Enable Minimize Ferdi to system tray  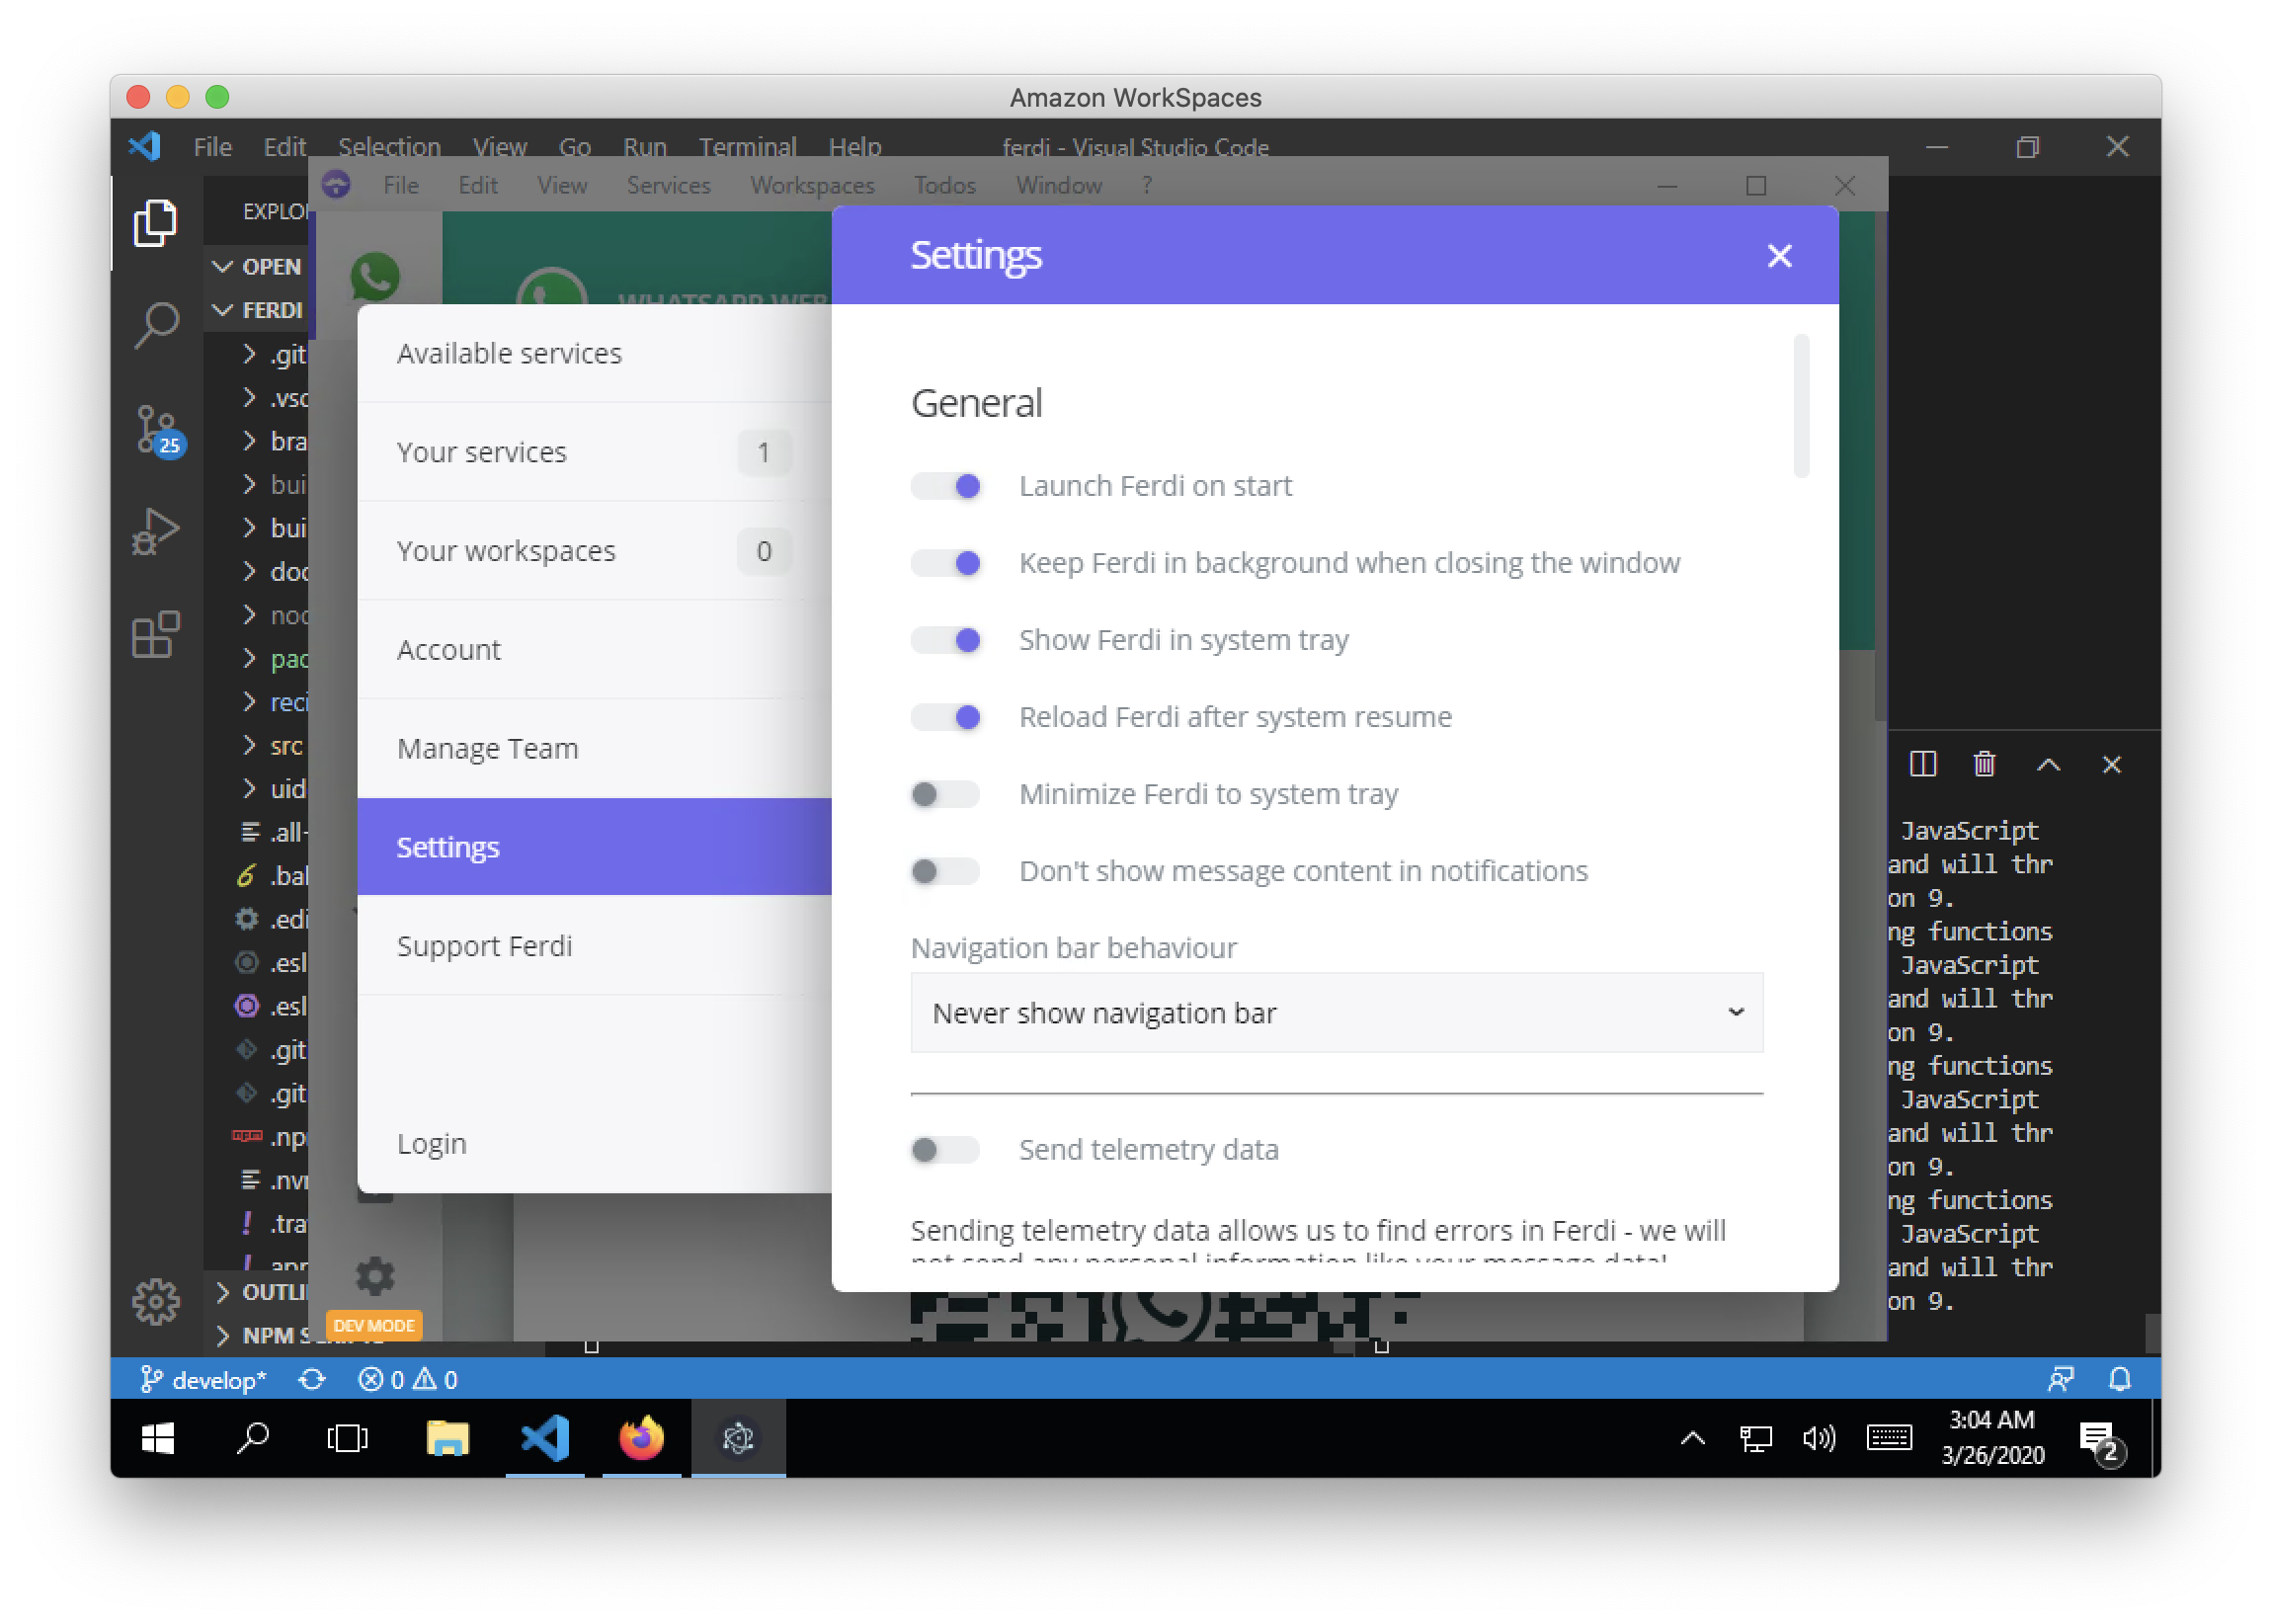tap(945, 794)
